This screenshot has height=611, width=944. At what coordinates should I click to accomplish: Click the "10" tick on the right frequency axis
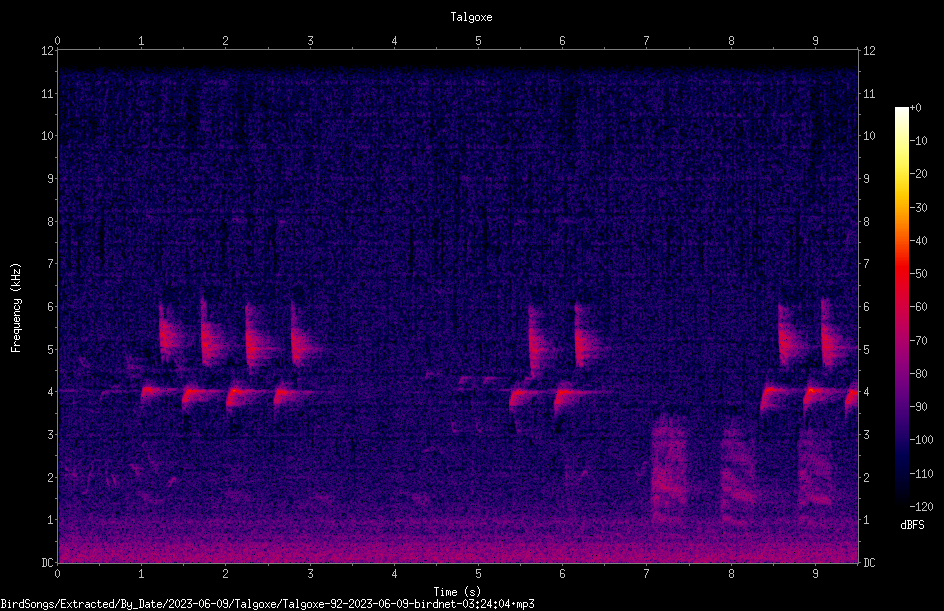[x=869, y=136]
